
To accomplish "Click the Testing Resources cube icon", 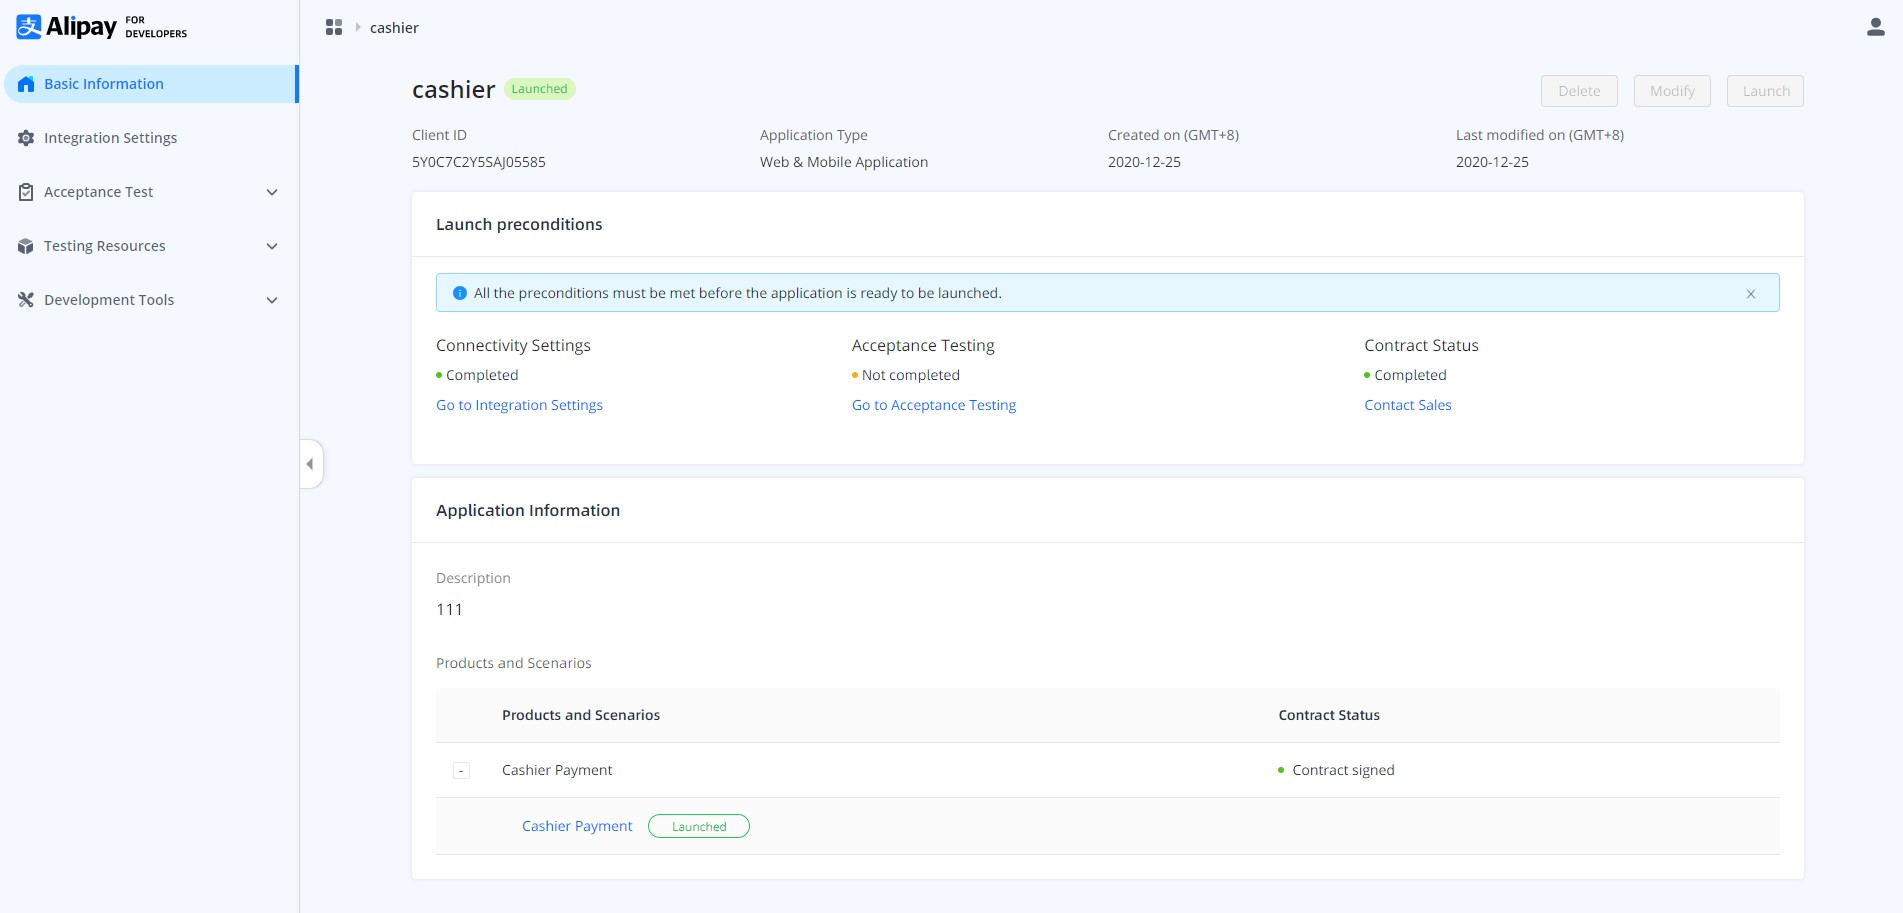I will coord(26,246).
